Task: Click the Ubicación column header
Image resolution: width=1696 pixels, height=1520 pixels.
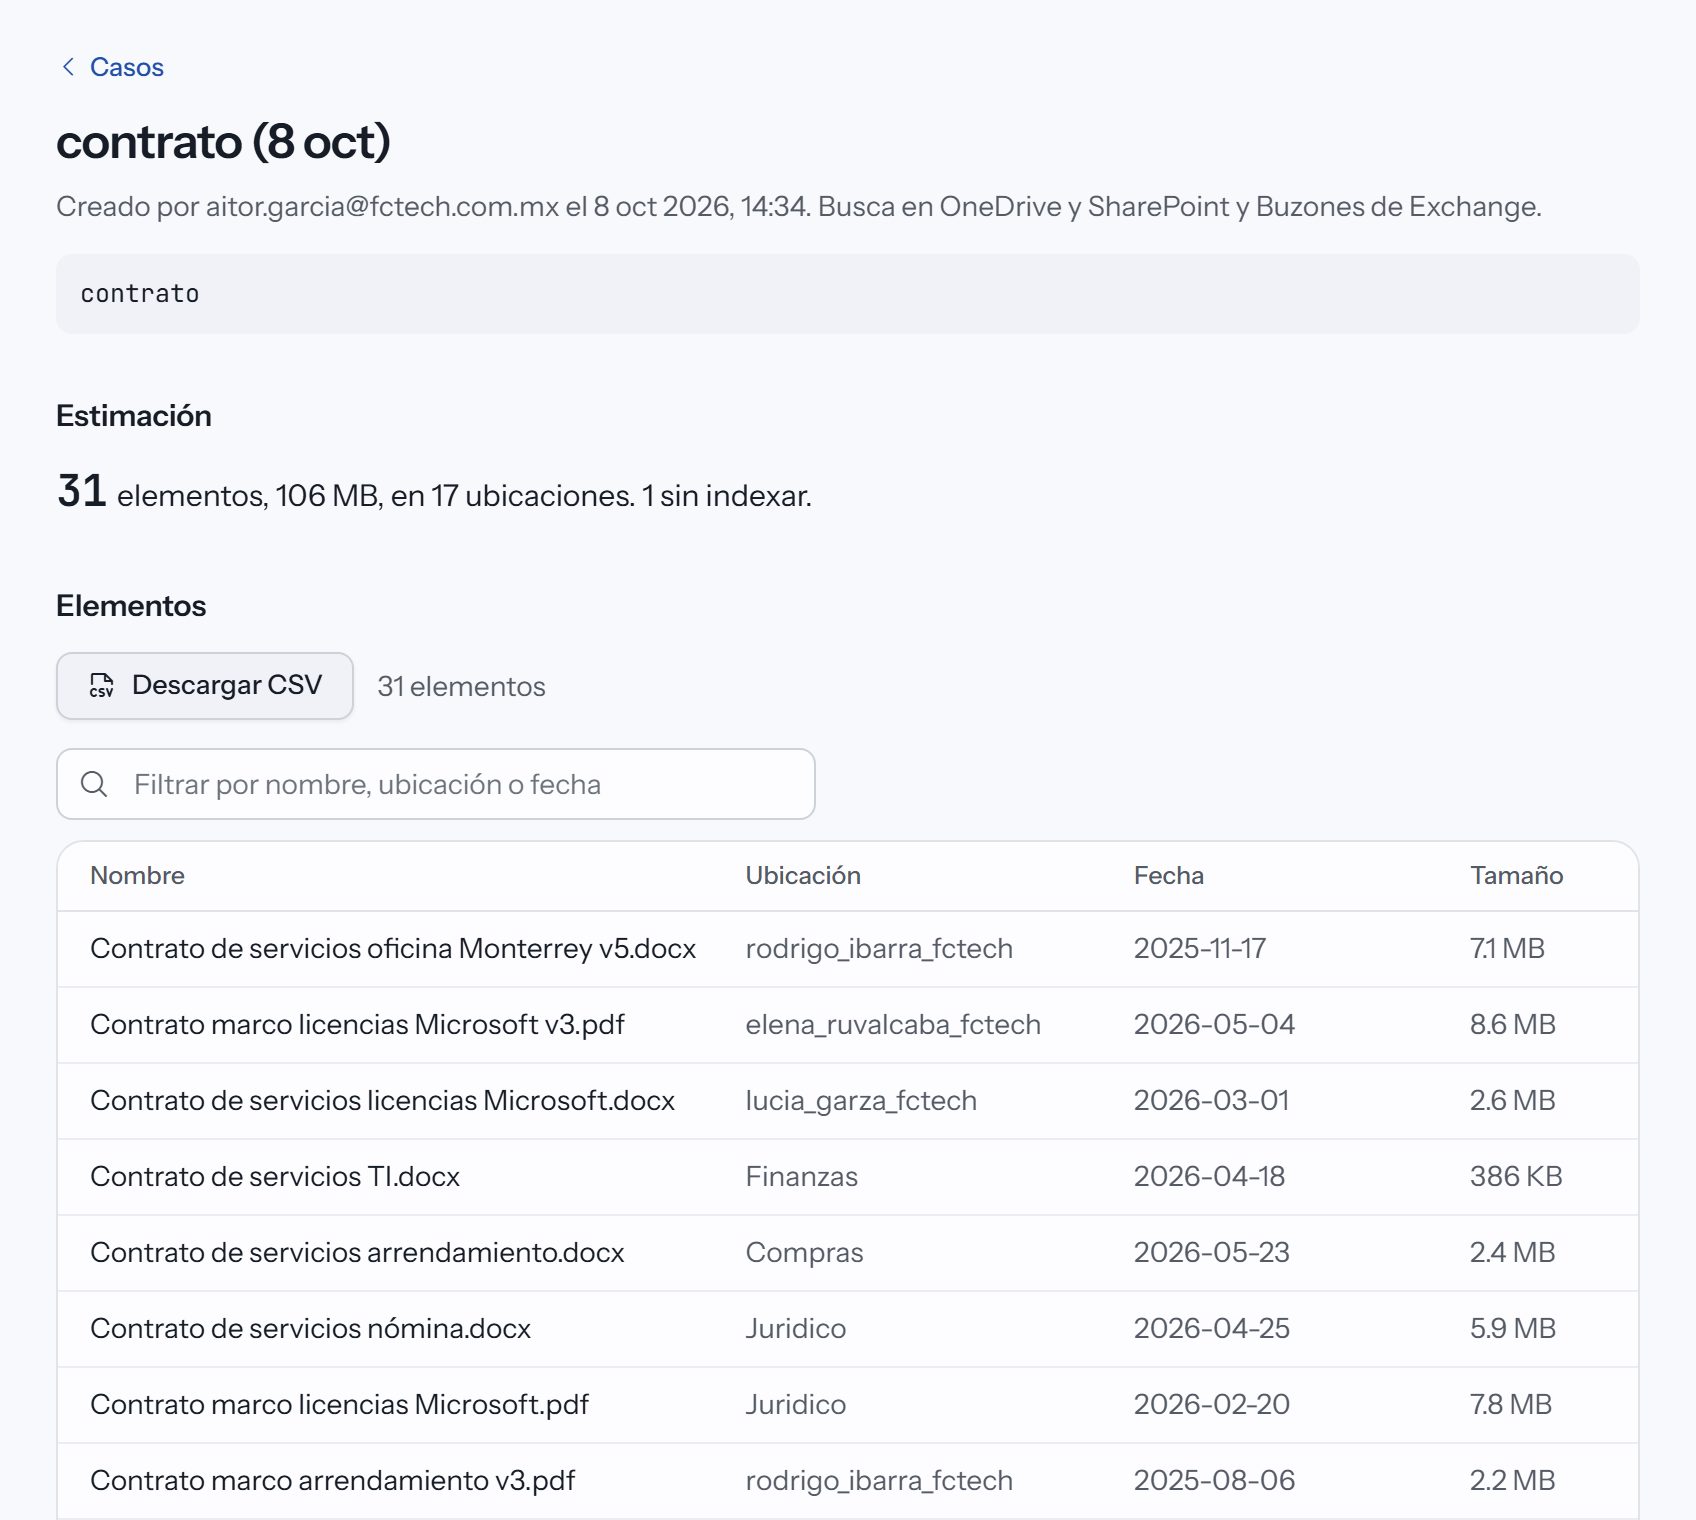Action: coord(803,876)
